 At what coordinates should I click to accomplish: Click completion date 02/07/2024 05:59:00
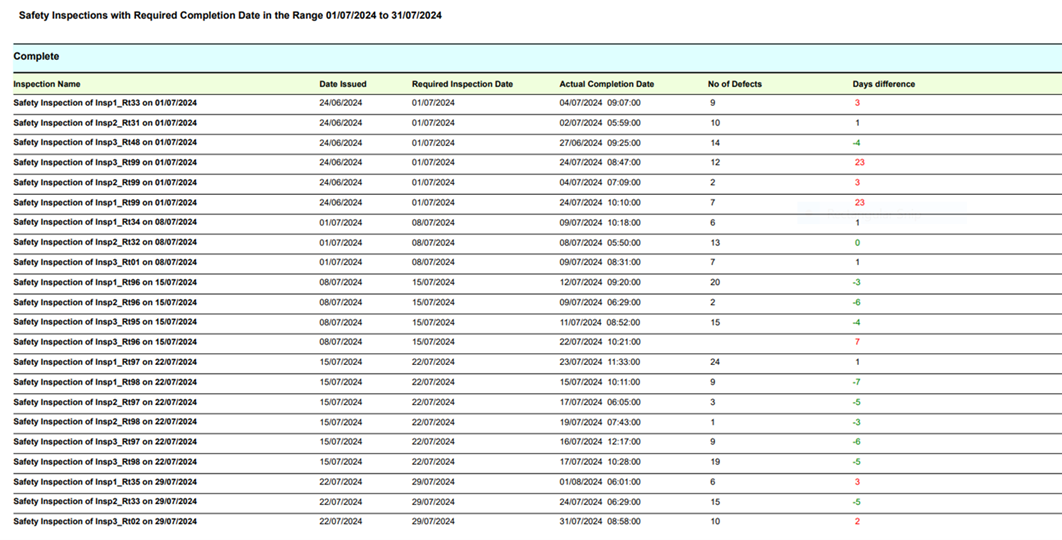600,123
